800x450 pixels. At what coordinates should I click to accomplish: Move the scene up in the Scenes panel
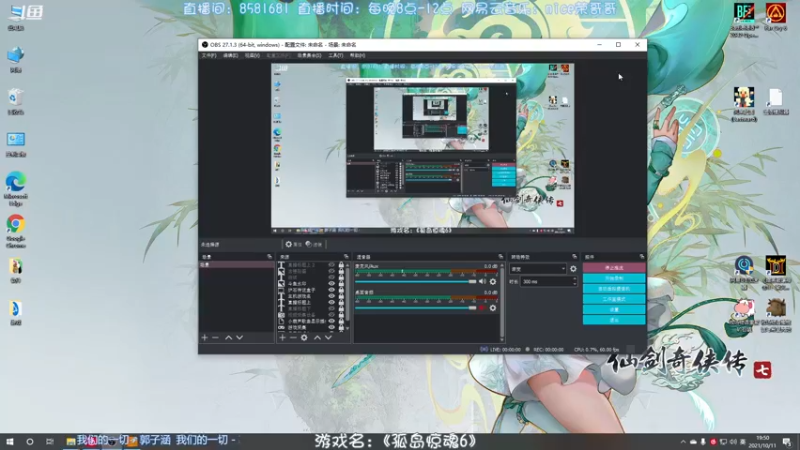click(229, 338)
